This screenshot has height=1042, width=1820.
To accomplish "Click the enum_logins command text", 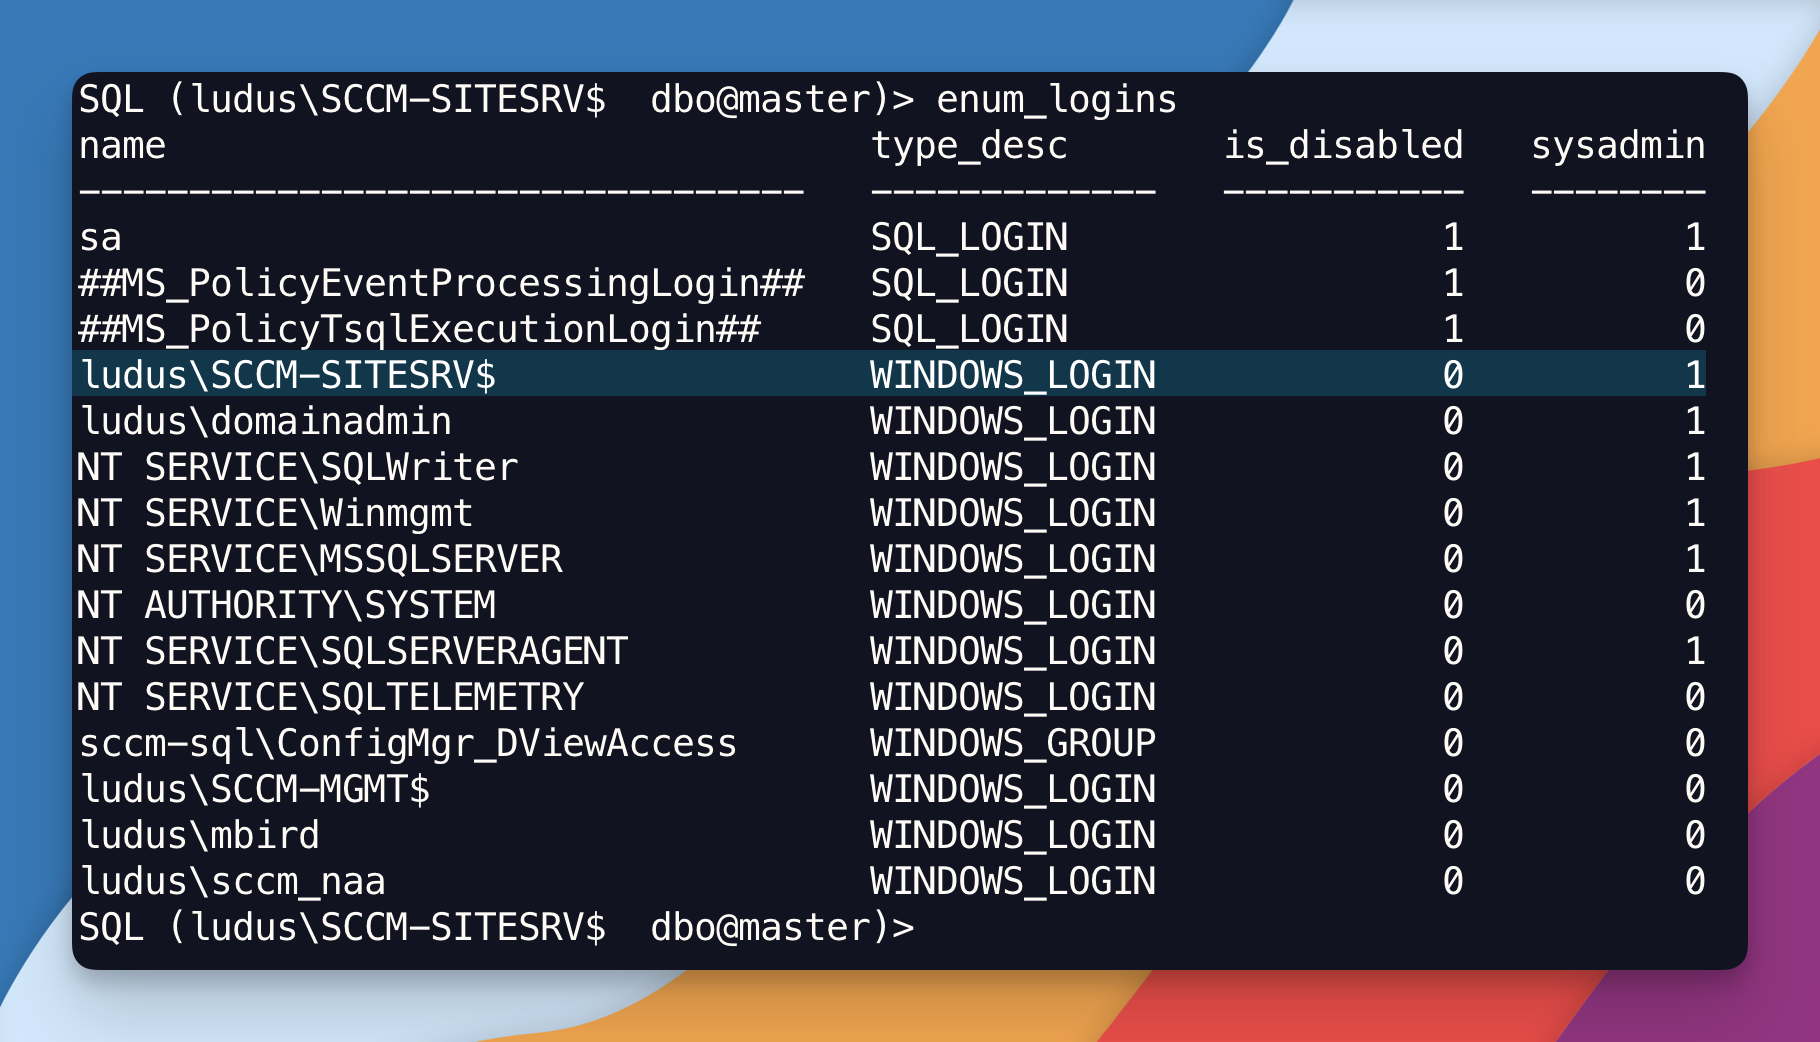I will click(1055, 99).
